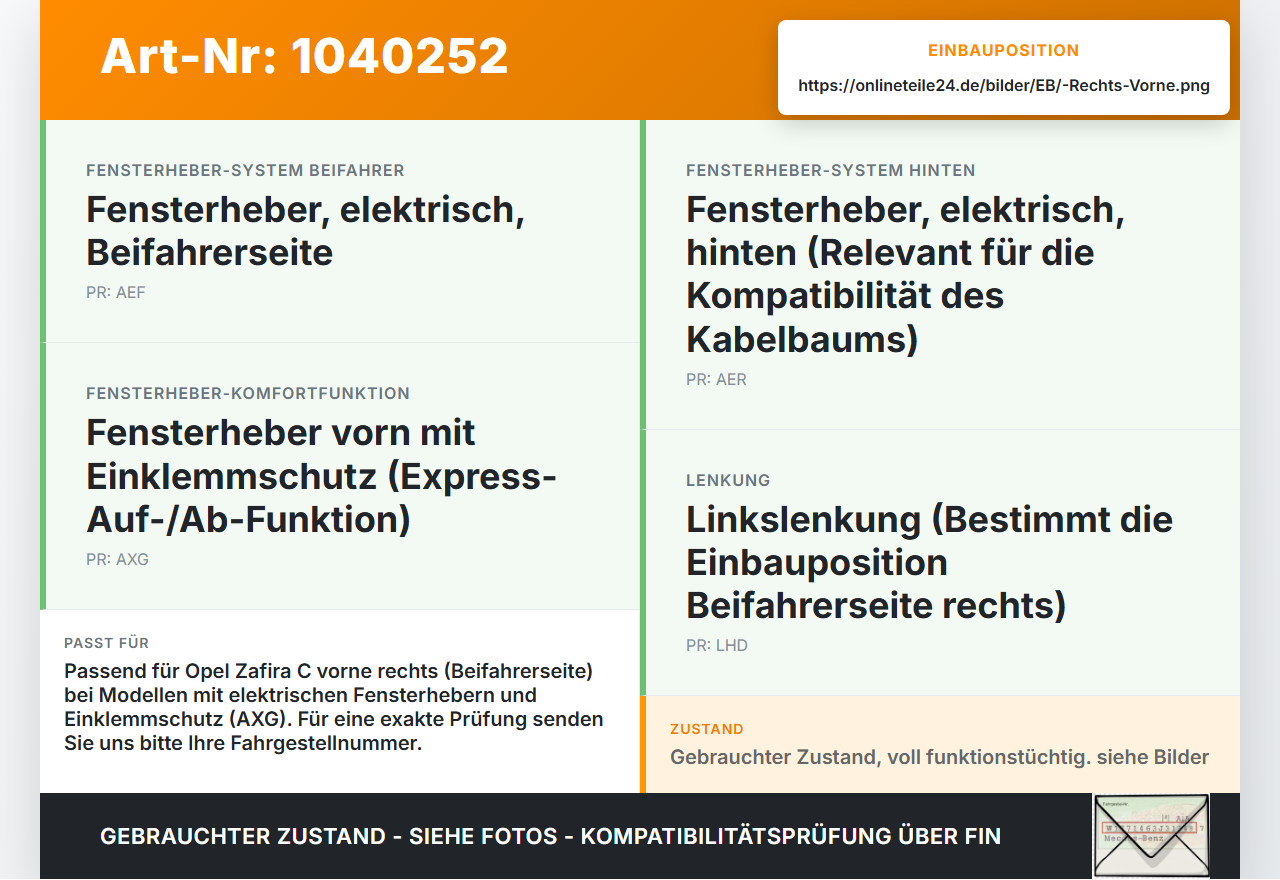Viewport: 1280px width, 880px height.
Task: Click FENSTERHEBER-KOMFORTFUNKTION label
Action: click(248, 394)
